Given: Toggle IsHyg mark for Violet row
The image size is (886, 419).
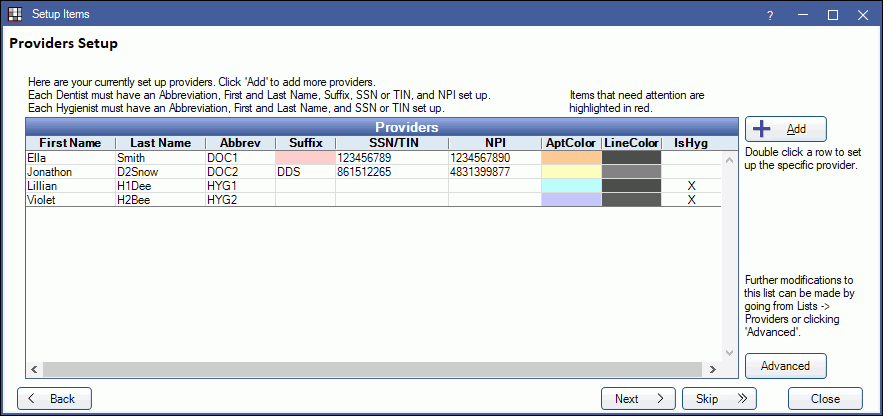Looking at the screenshot, I should point(691,200).
